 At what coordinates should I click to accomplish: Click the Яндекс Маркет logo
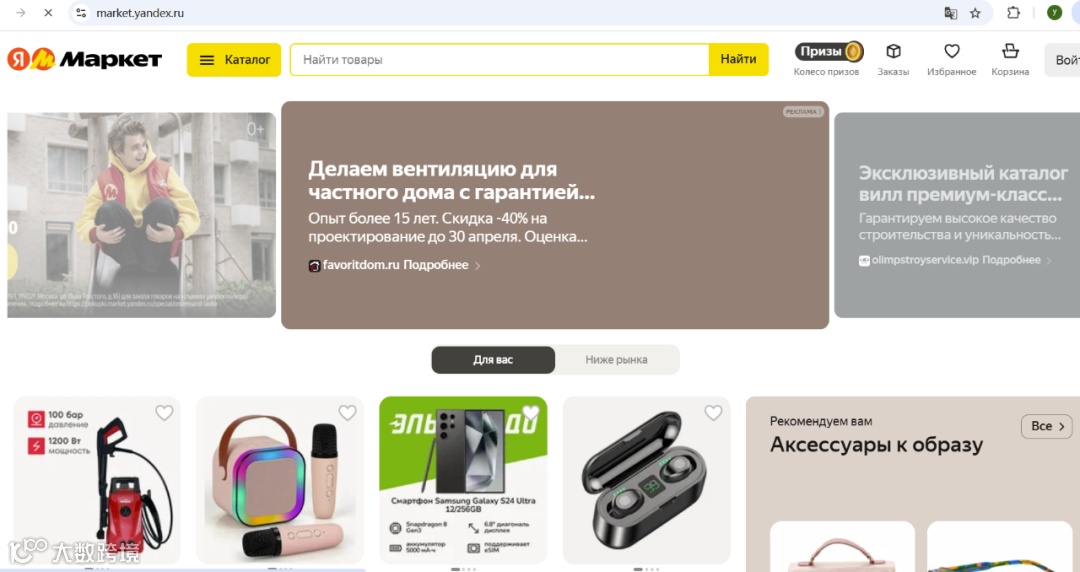pyautogui.click(x=85, y=59)
